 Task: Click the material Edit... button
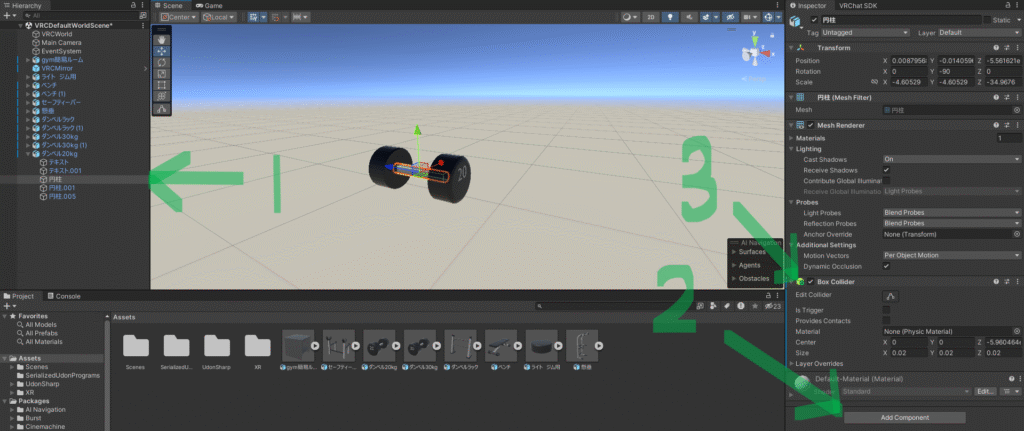point(985,391)
